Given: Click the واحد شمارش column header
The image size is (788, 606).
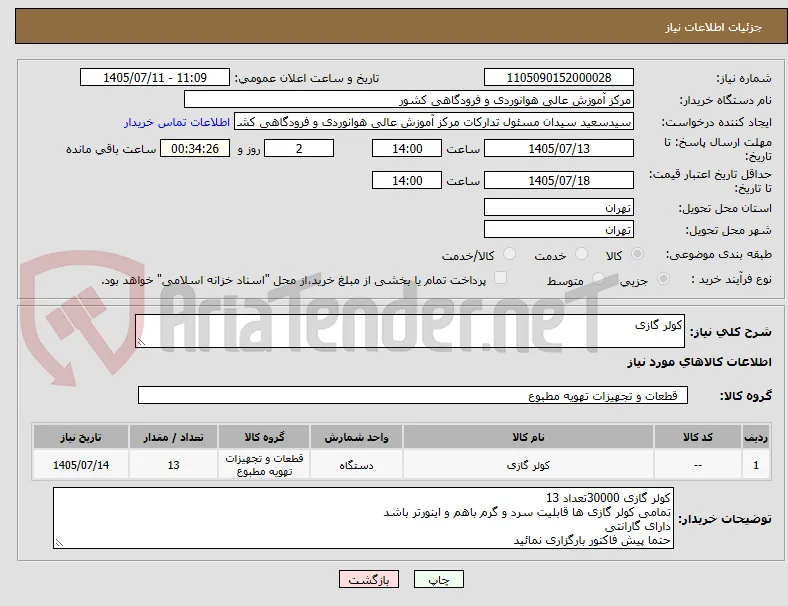Looking at the screenshot, I should pyautogui.click(x=356, y=437).
